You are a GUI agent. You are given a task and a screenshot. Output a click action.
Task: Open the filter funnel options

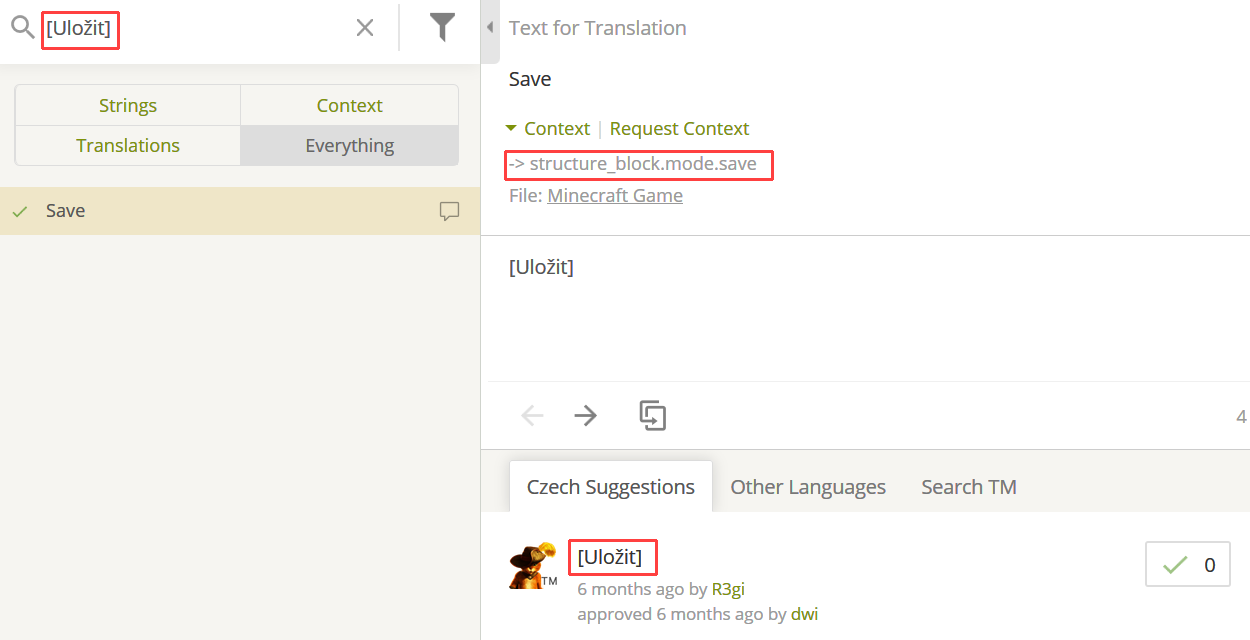click(442, 27)
